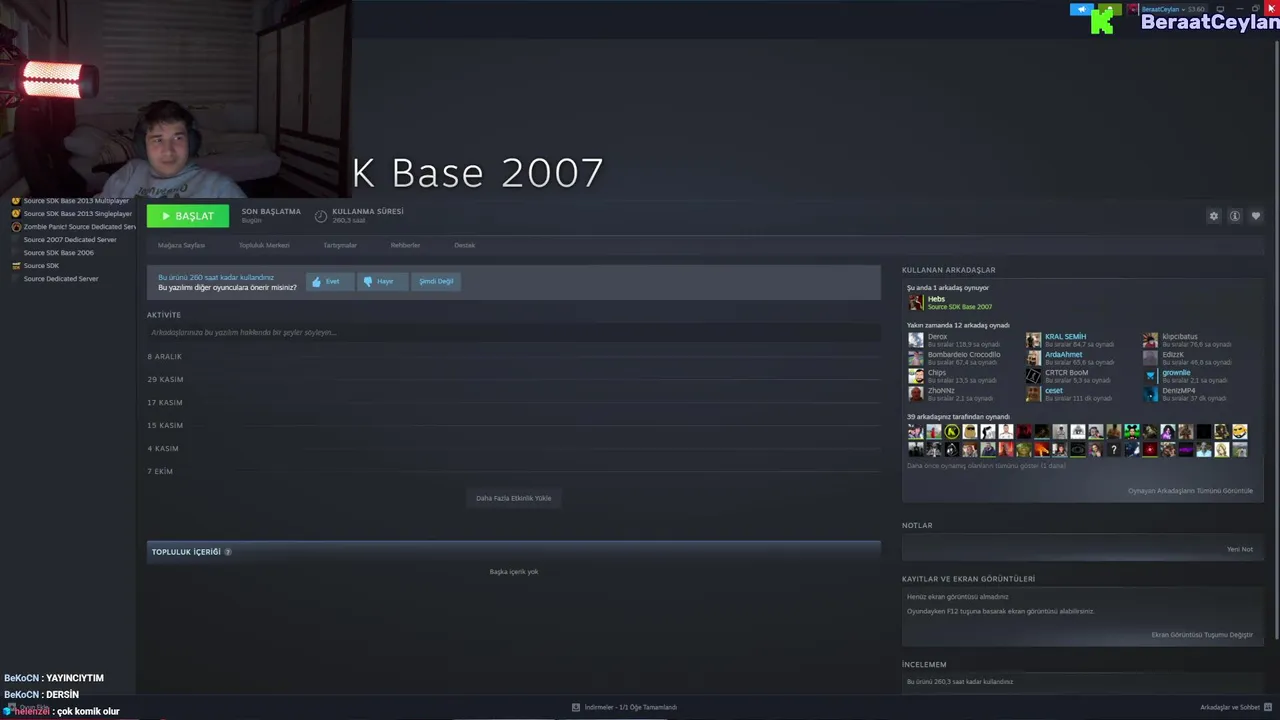1280x720 pixels.
Task: Show all friends who played previously (1 daha)
Action: click(986, 466)
